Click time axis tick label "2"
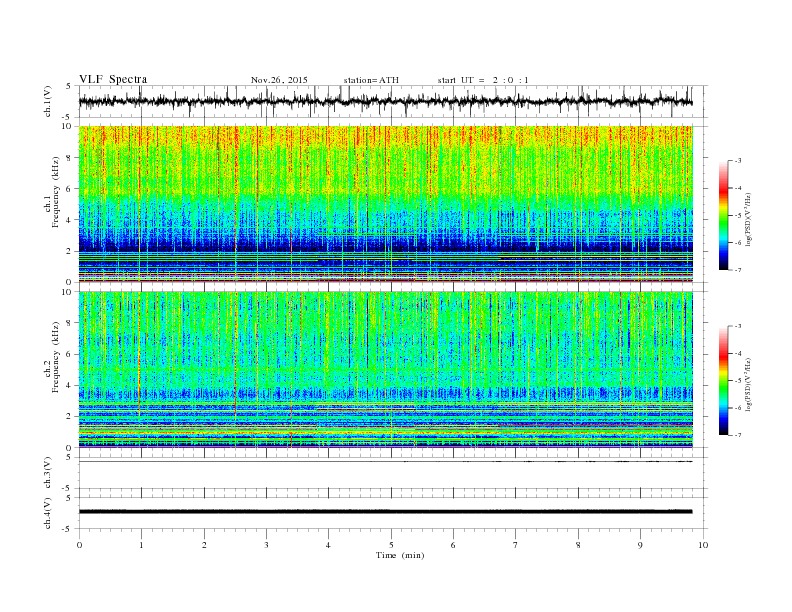Viewport: 792px width, 612px height. [x=204, y=545]
